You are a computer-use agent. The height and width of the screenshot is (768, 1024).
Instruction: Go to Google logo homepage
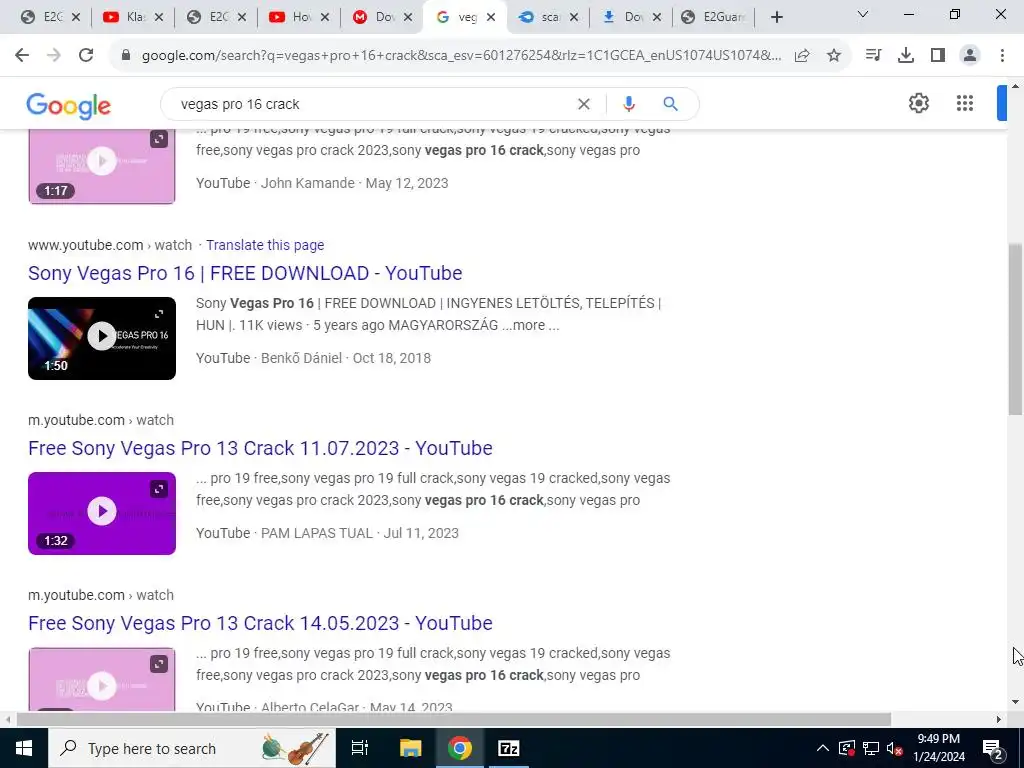pyautogui.click(x=69, y=105)
